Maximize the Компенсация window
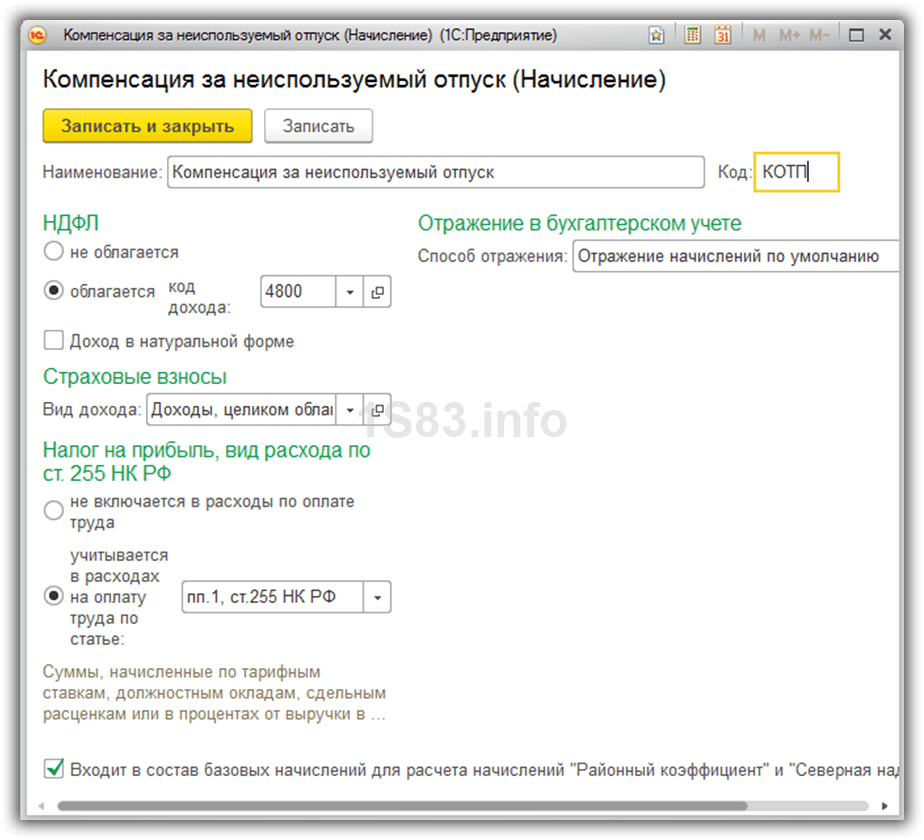Image resolution: width=924 pixels, height=840 pixels. [x=856, y=35]
